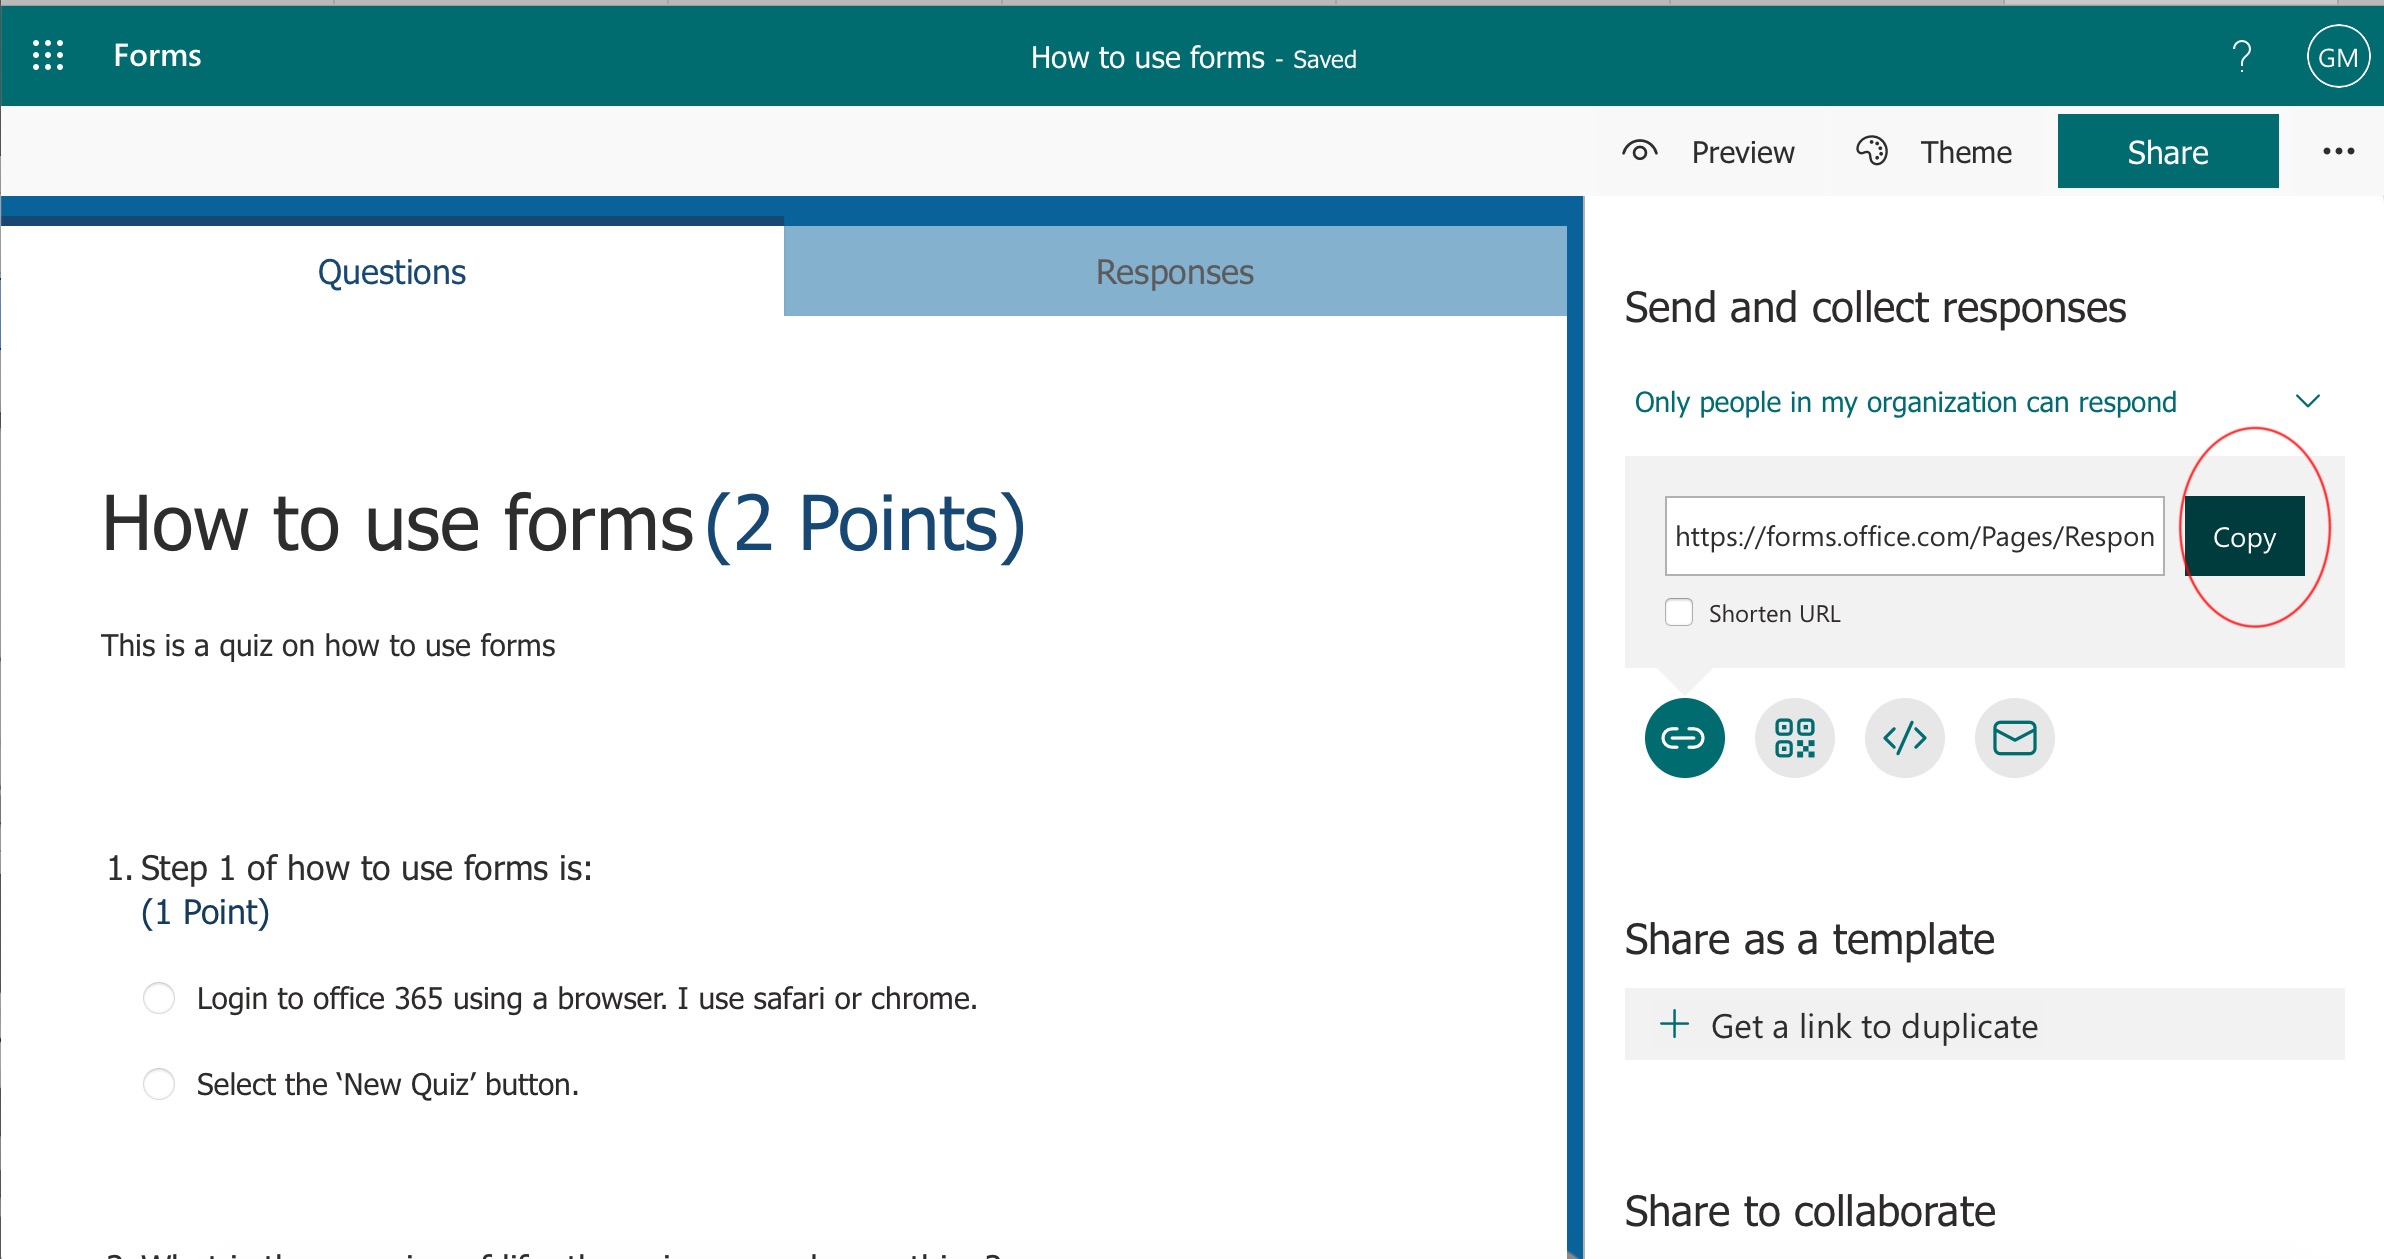Switch to the Questions tab
Image resolution: width=2384 pixels, height=1259 pixels.
(391, 272)
